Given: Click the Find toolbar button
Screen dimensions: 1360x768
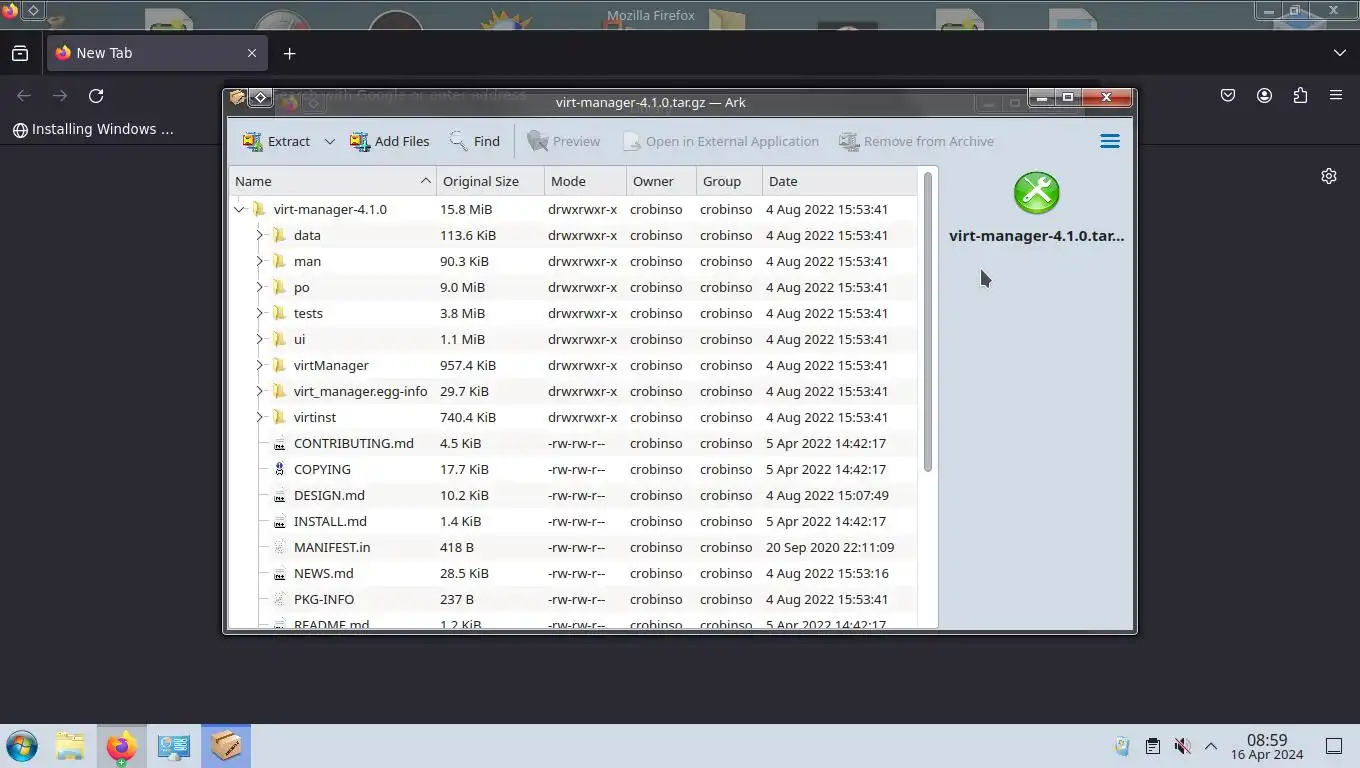Looking at the screenshot, I should tap(474, 141).
